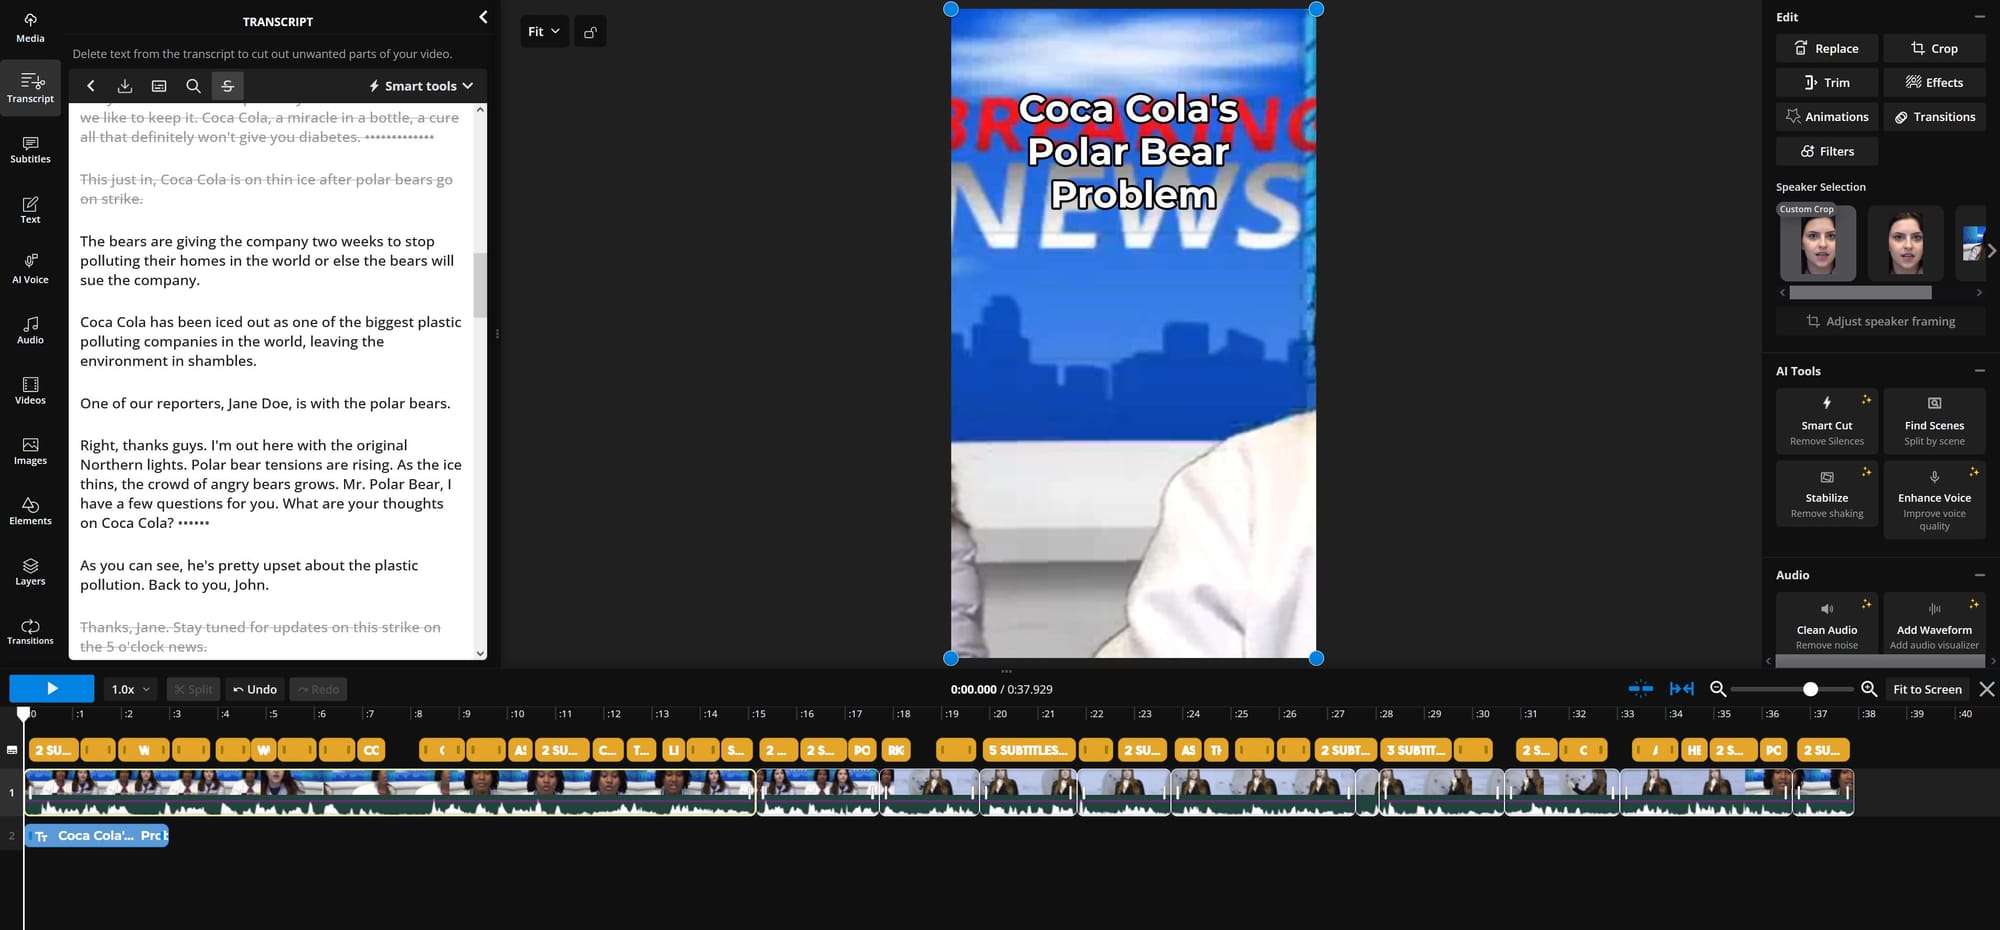The image size is (2000, 930).
Task: Click the download transcript icon
Action: pos(125,86)
